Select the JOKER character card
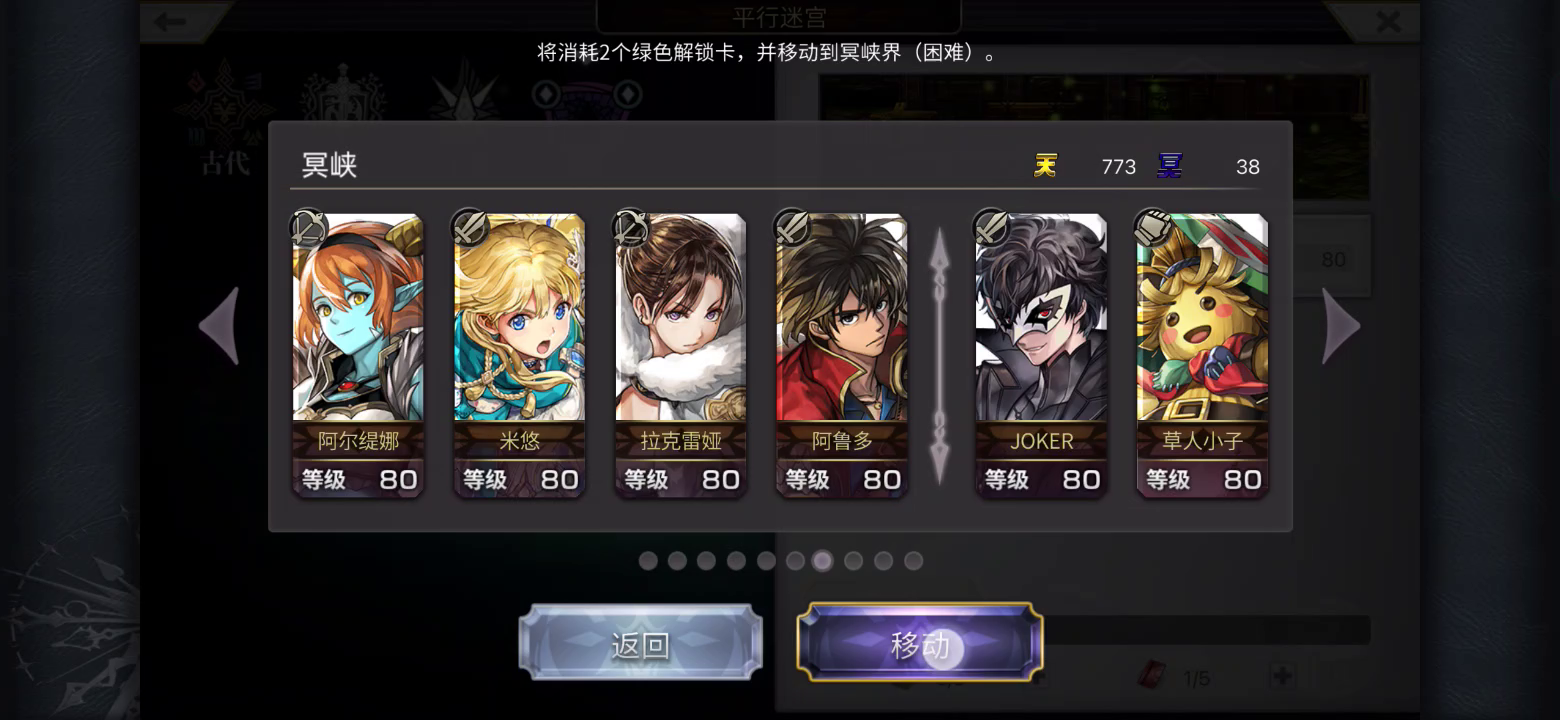Viewport: 1560px width, 720px height. pyautogui.click(x=1041, y=354)
